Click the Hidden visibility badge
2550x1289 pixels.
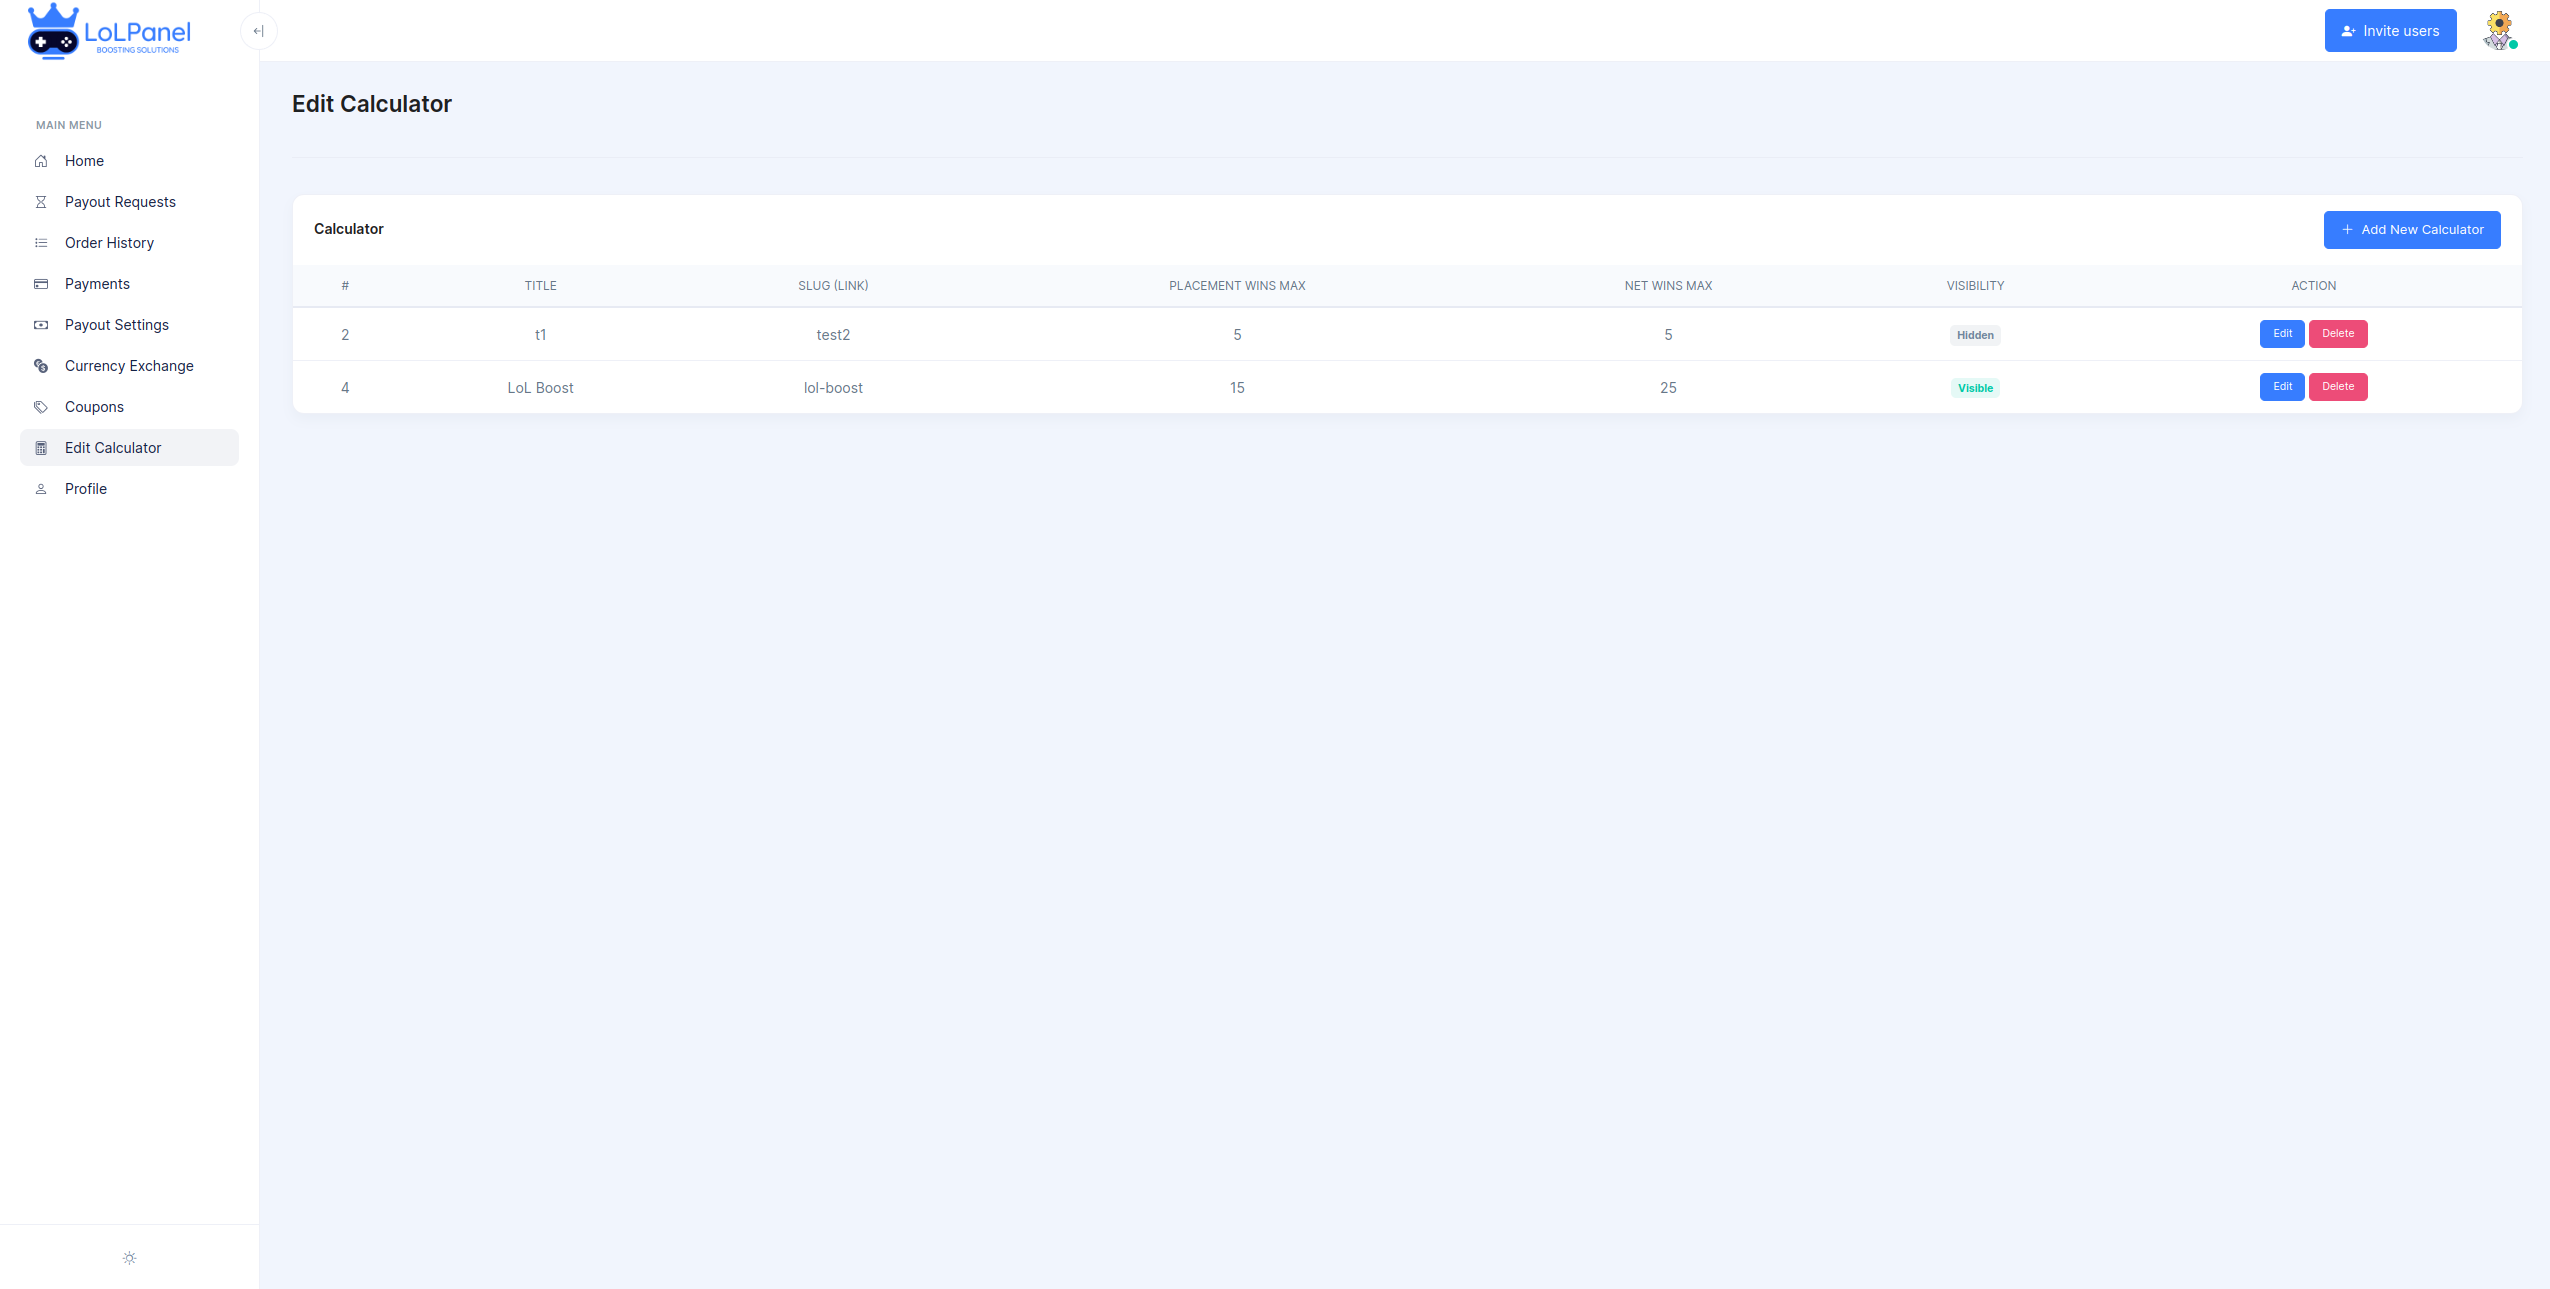[x=1974, y=335]
